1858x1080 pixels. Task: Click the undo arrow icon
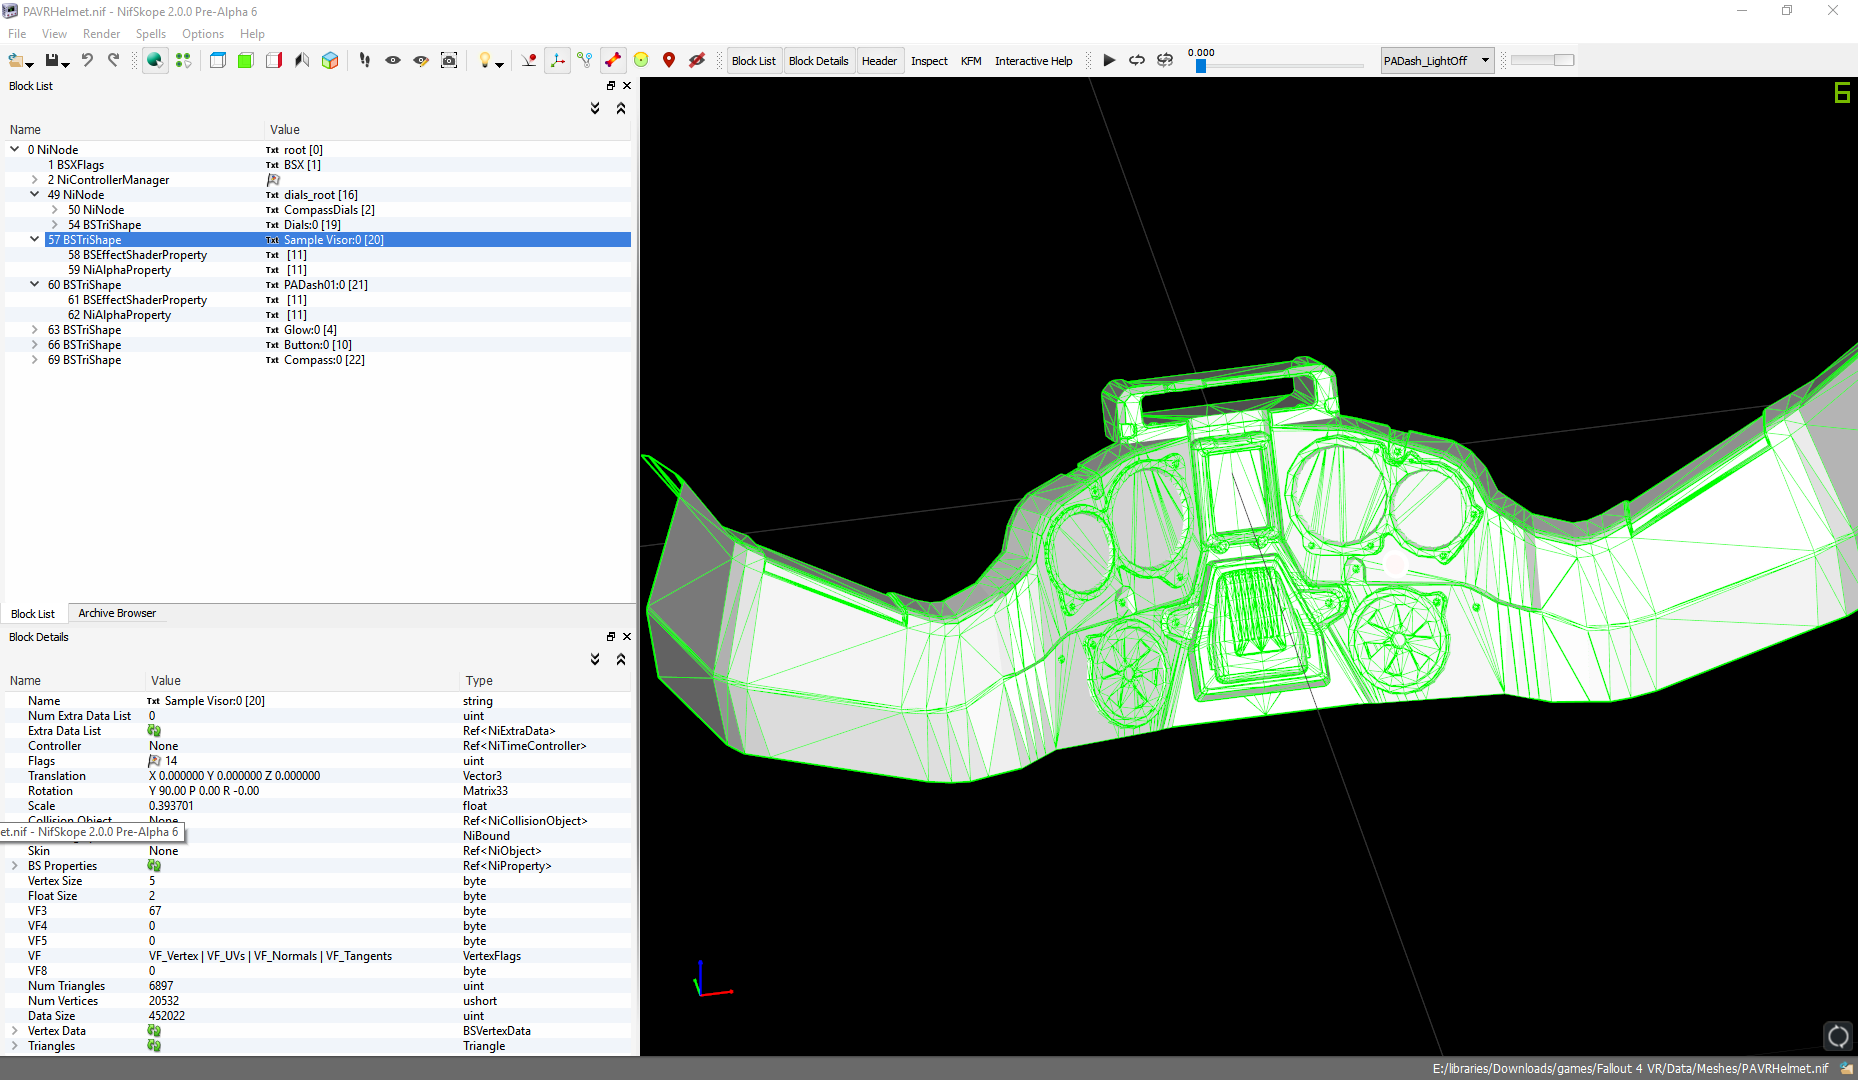pos(87,61)
